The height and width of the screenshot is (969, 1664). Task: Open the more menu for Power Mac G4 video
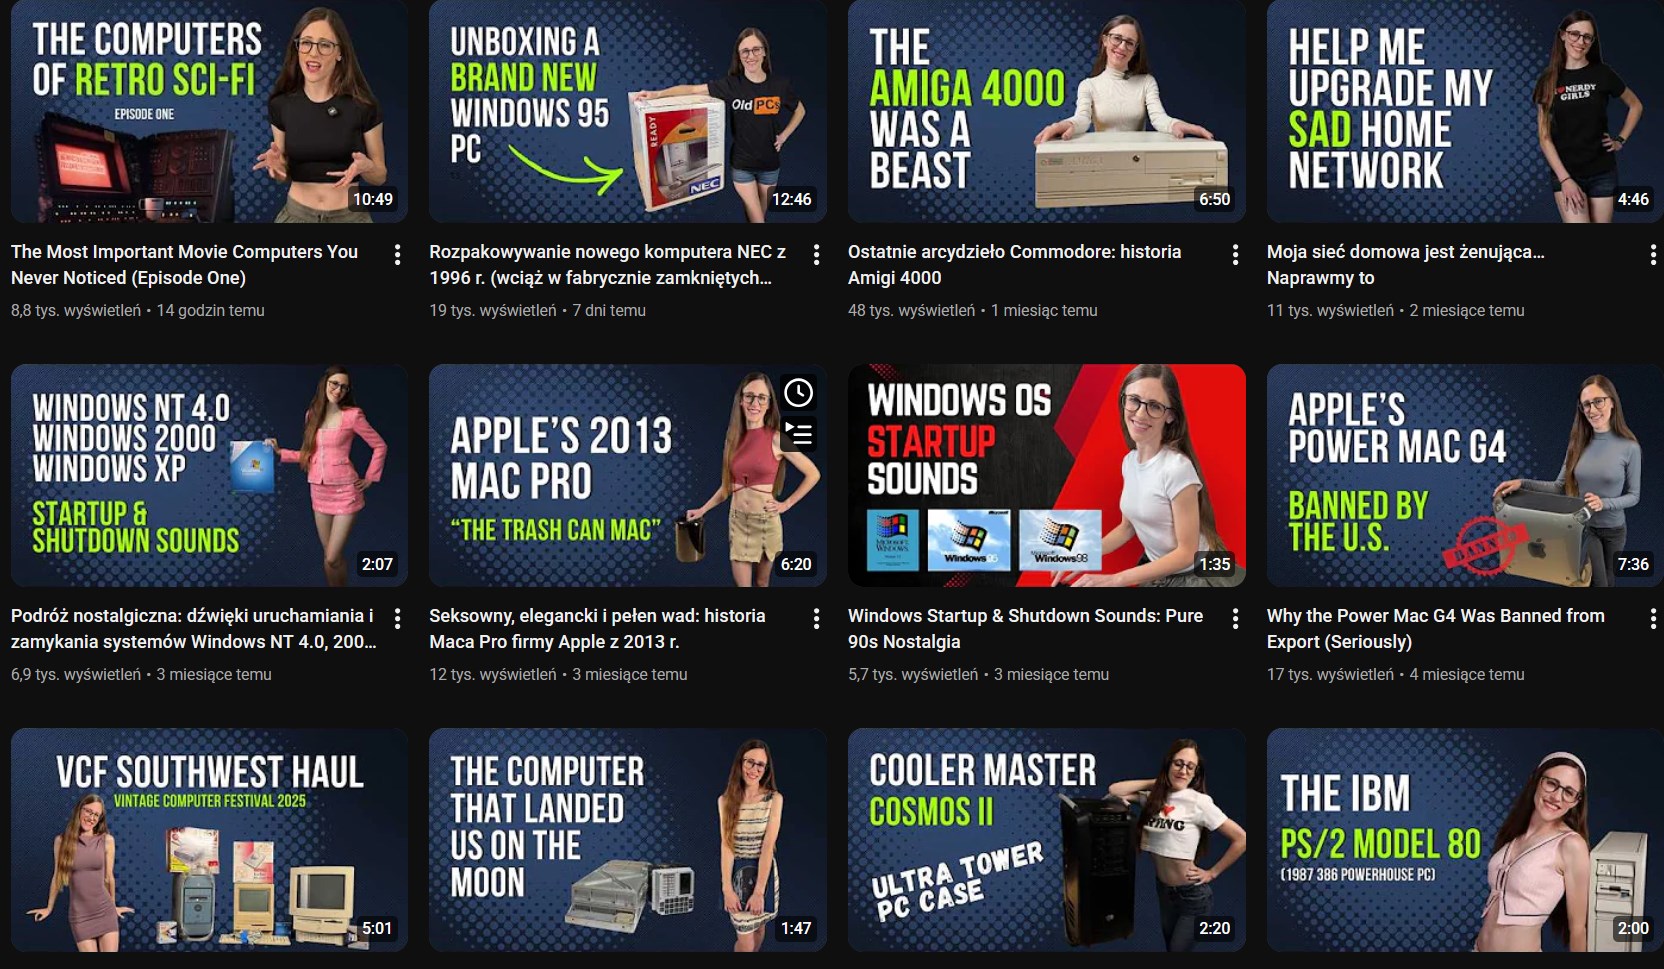tap(1653, 619)
